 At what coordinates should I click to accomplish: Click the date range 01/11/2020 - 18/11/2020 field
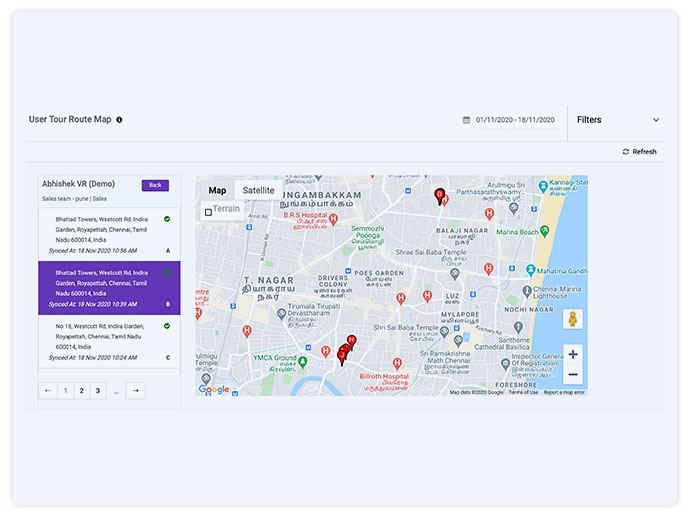515,119
